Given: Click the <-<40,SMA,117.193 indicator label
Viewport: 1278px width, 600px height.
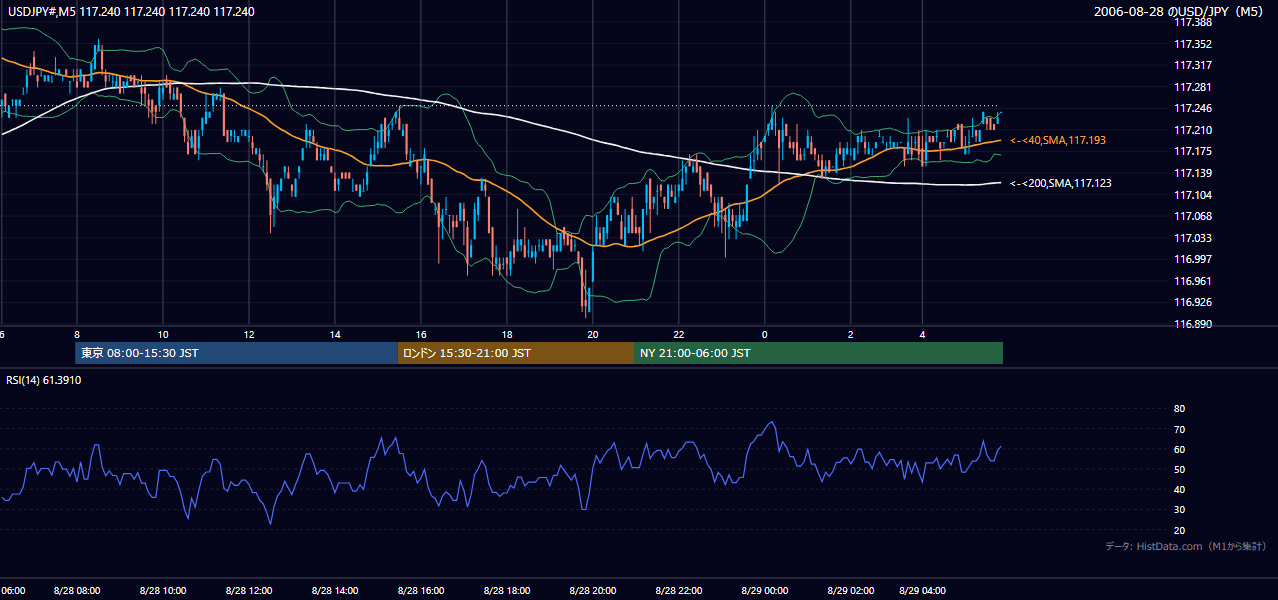Looking at the screenshot, I should pos(1059,141).
